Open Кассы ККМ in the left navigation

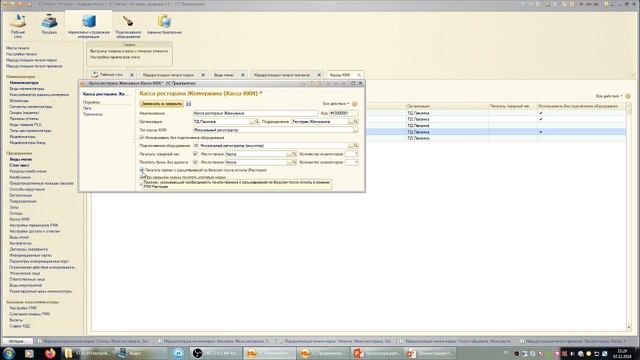(x=20, y=219)
